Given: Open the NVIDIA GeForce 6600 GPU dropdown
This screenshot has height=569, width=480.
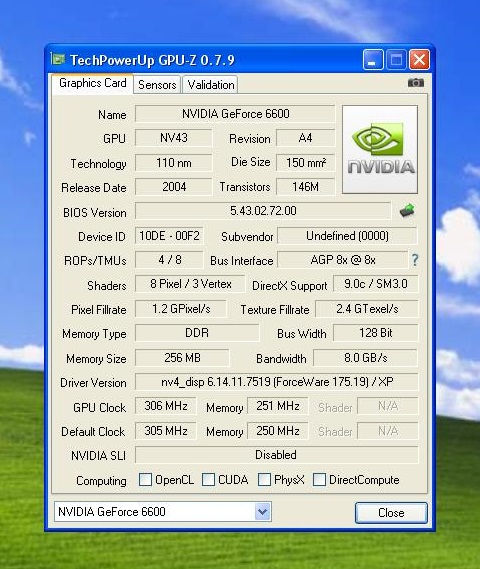Looking at the screenshot, I should click(163, 512).
